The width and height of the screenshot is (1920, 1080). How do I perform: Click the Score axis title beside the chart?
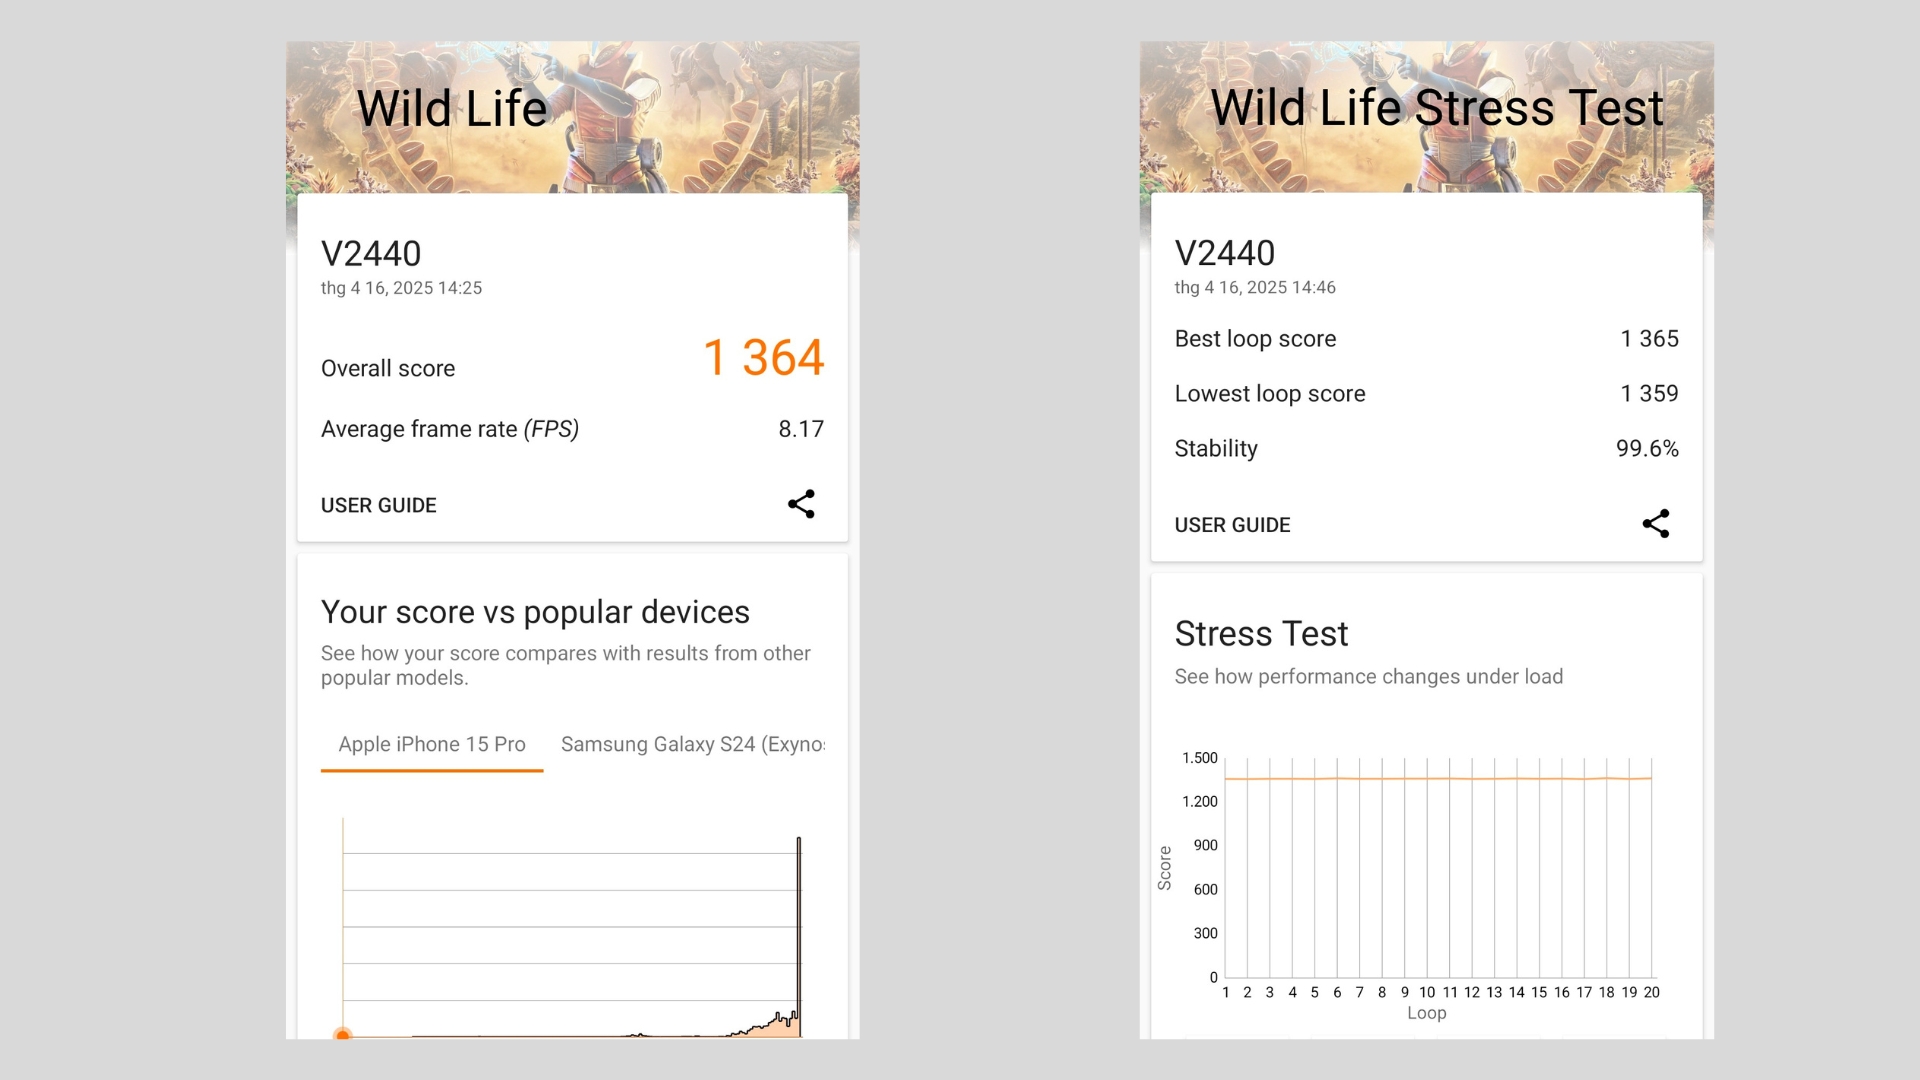(1165, 868)
